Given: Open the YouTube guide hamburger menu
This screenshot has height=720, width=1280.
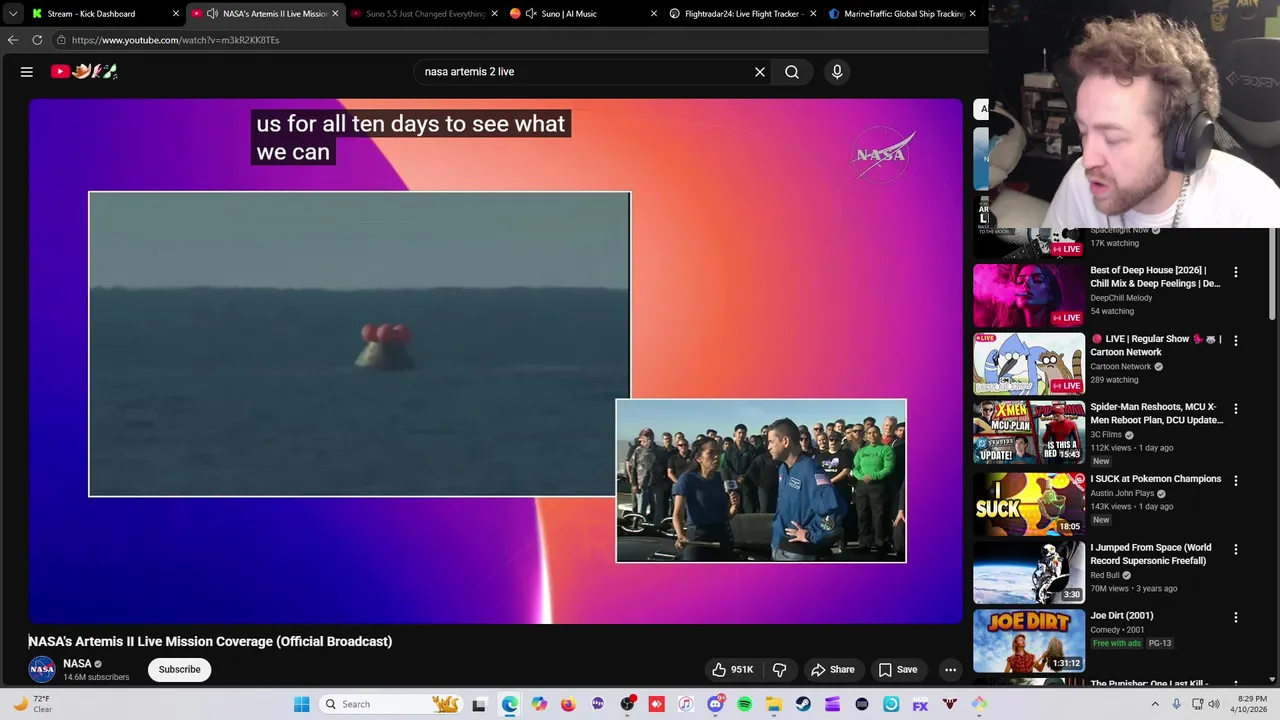Looking at the screenshot, I should (27, 72).
